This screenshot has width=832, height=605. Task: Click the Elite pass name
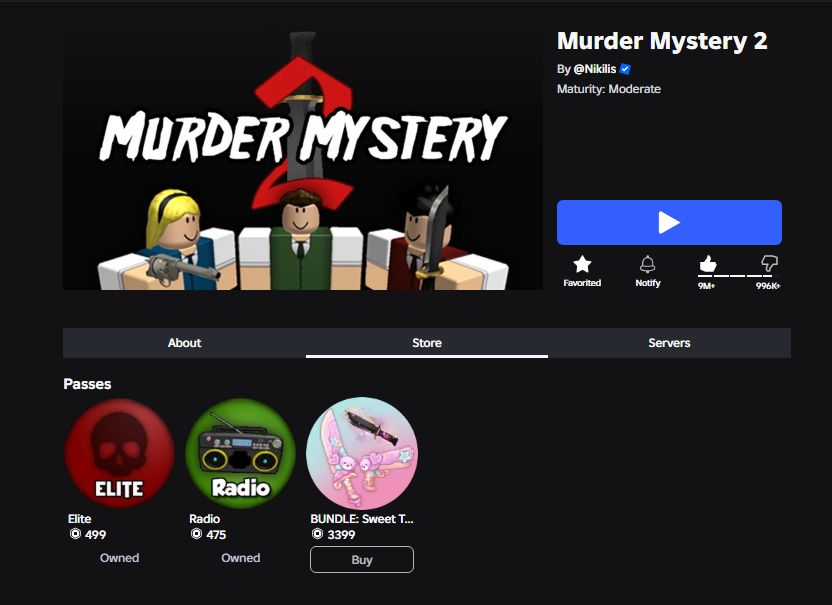pos(80,519)
